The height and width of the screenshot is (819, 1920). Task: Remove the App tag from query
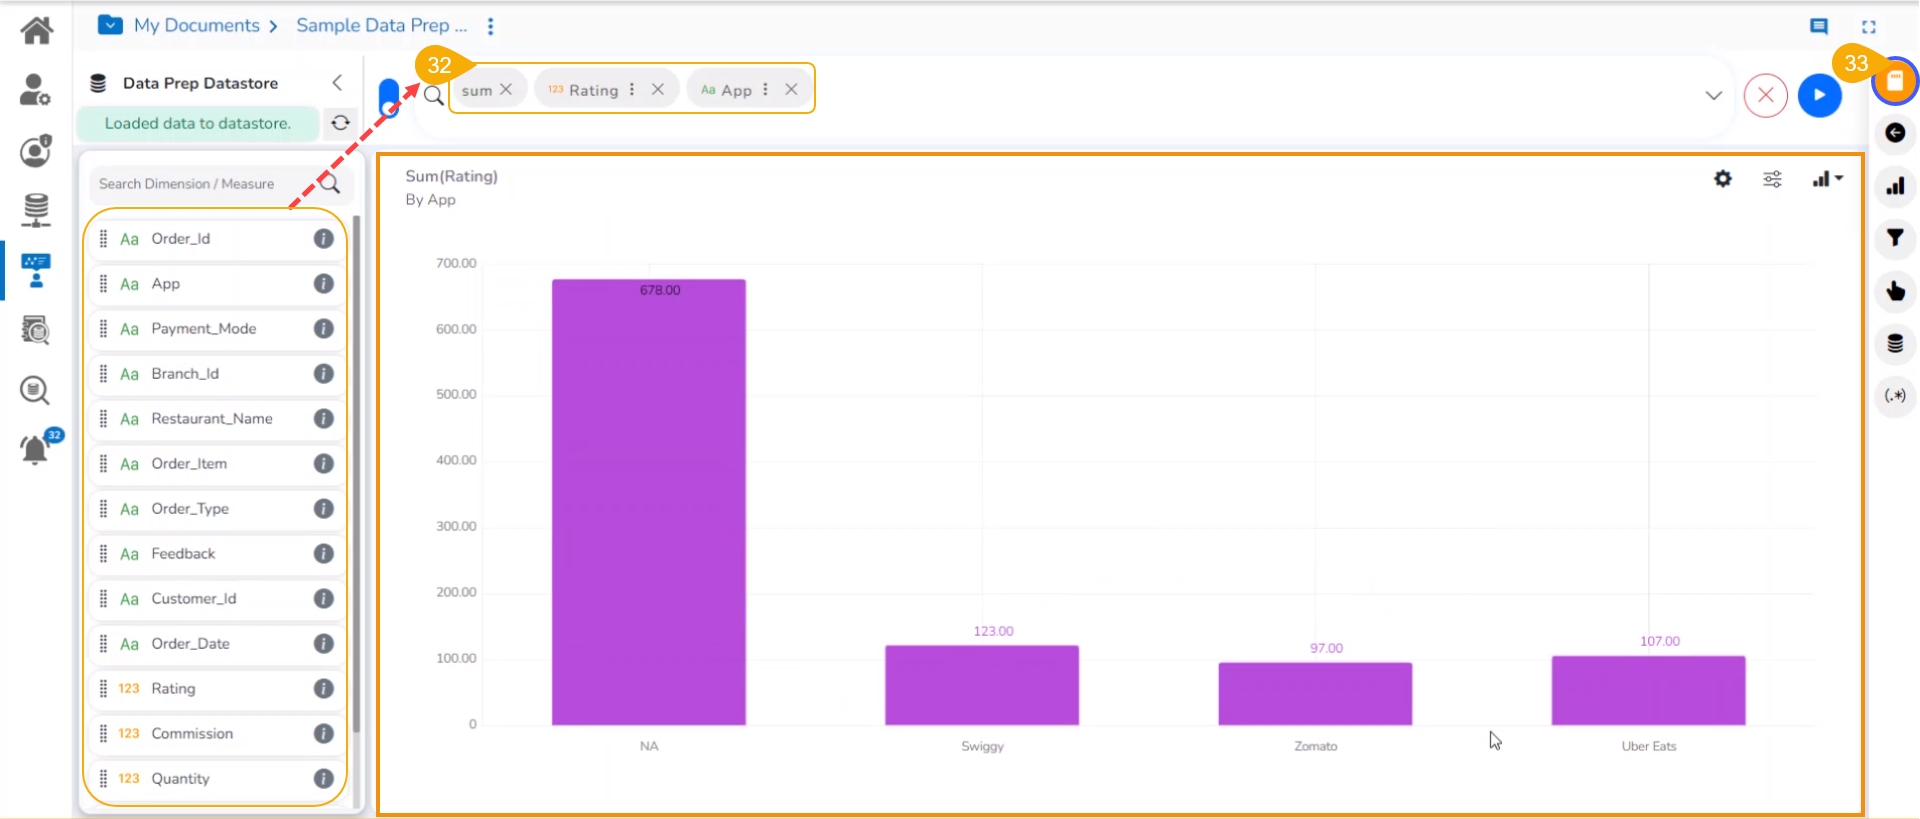(791, 89)
